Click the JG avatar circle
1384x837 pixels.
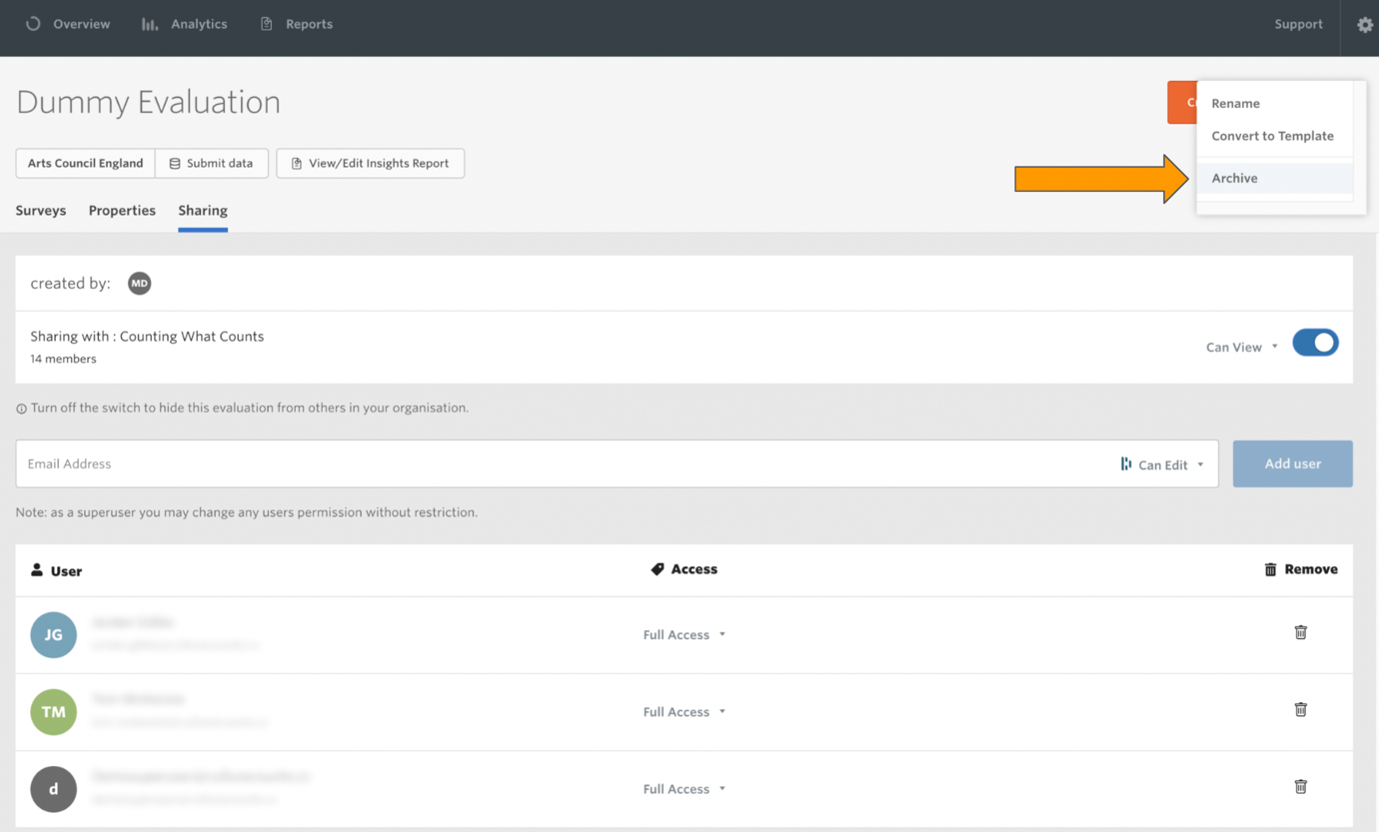(x=54, y=637)
